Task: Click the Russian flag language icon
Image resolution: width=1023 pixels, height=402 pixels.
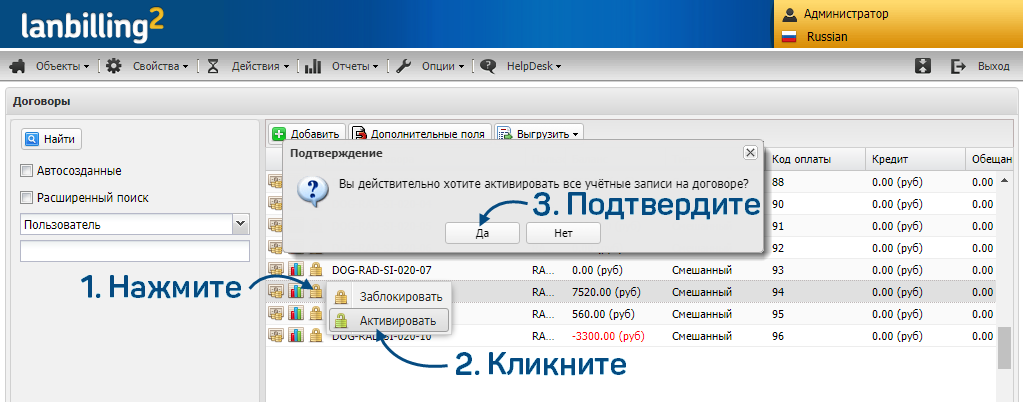Action: 790,37
